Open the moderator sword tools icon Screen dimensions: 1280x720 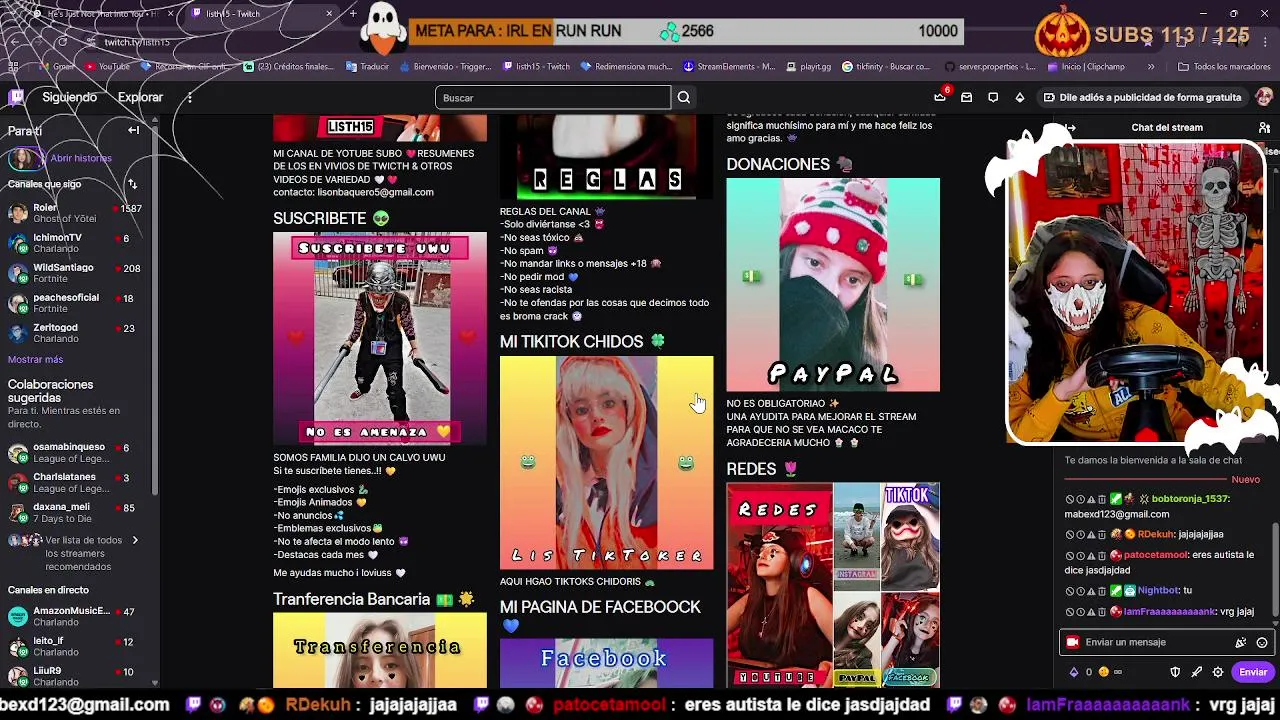[1197, 672]
